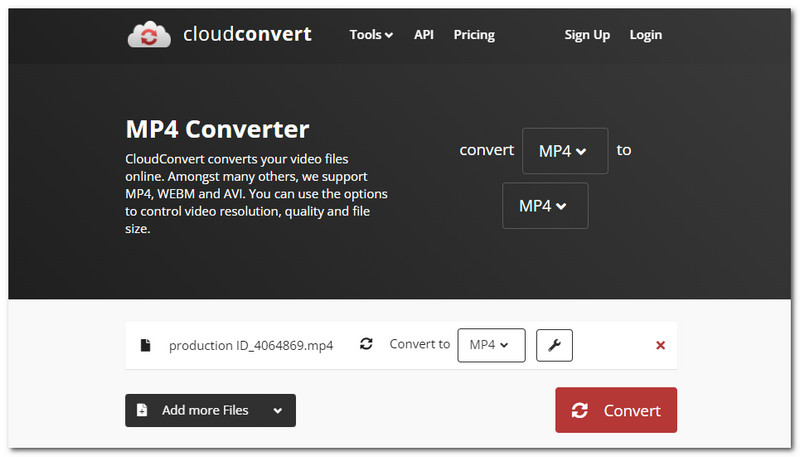Screen dimensions: 800x457
Task: Open the options wrench for the file
Action: [x=555, y=345]
